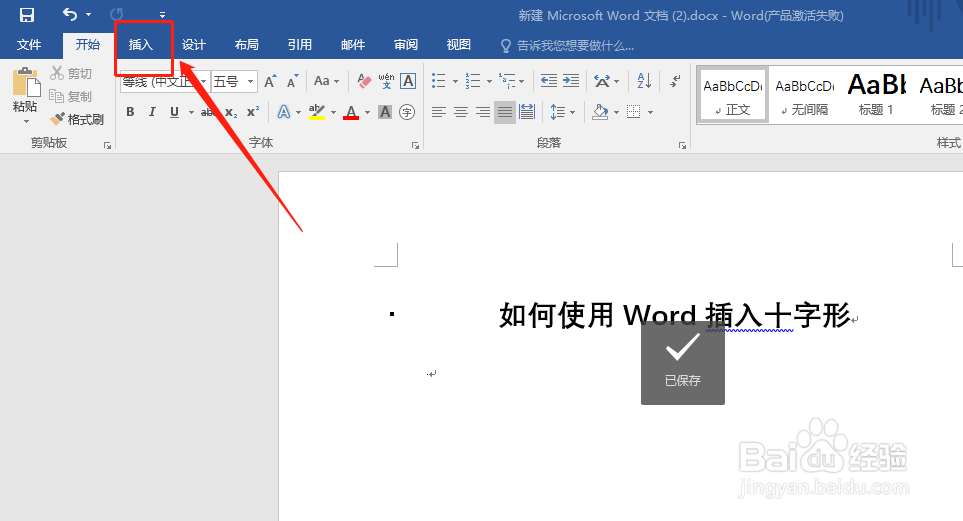This screenshot has width=963, height=521.
Task: Align text right
Action: click(x=483, y=112)
